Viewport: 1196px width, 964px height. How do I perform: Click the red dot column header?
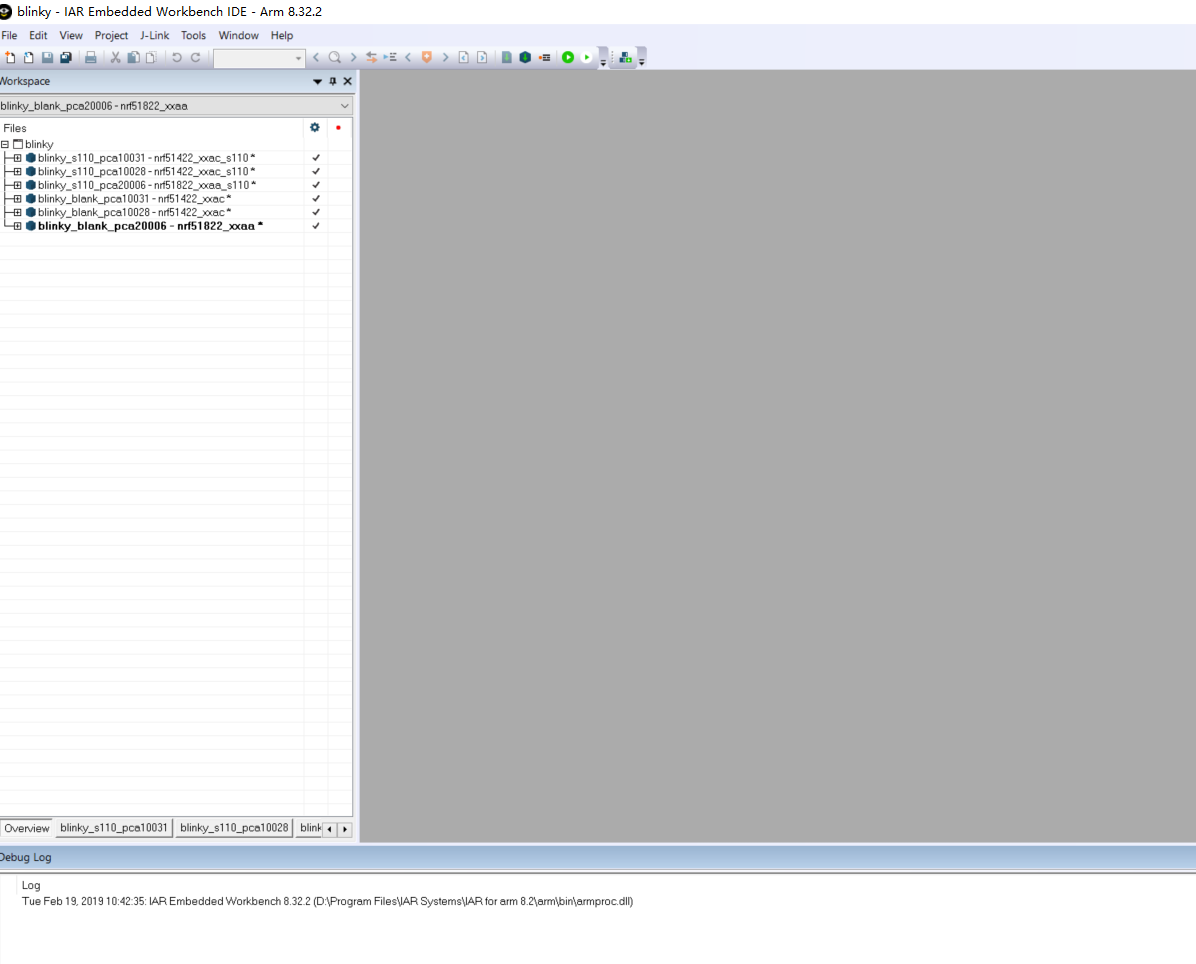(x=339, y=127)
